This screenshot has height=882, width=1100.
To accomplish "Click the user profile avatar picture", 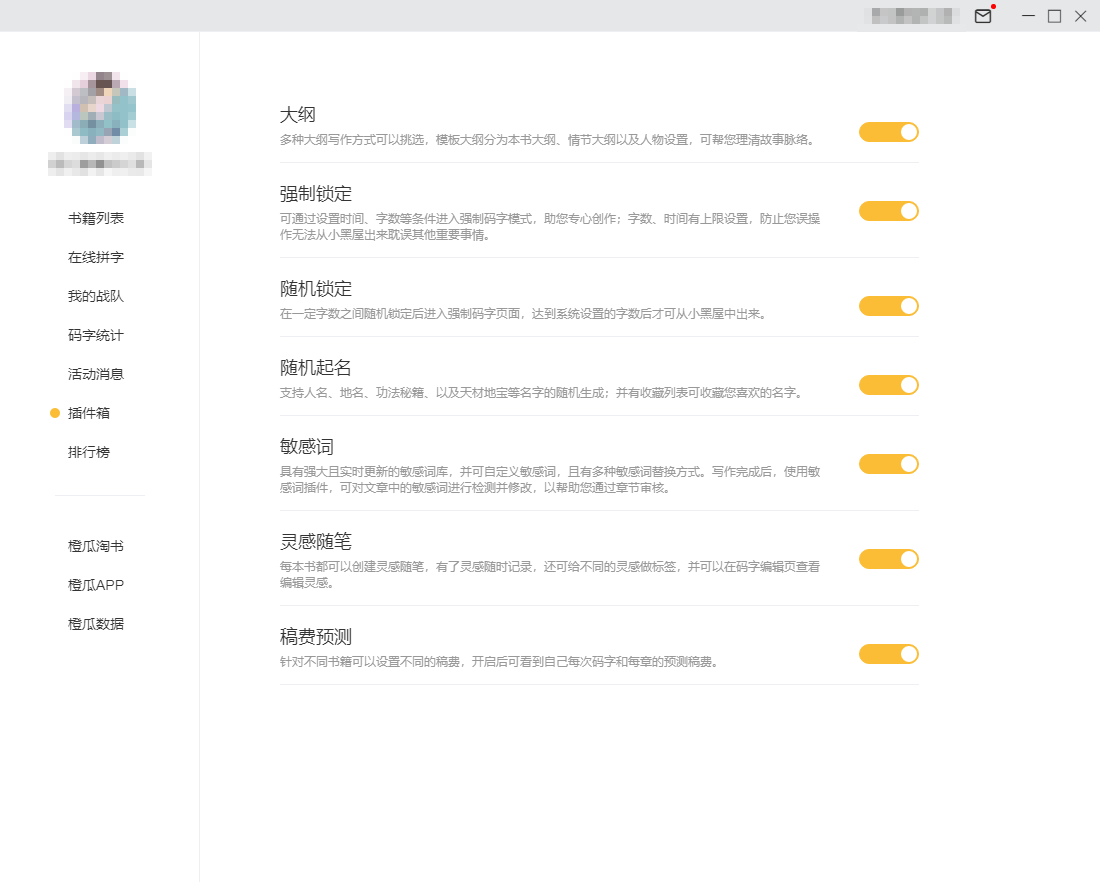I will click(x=99, y=107).
